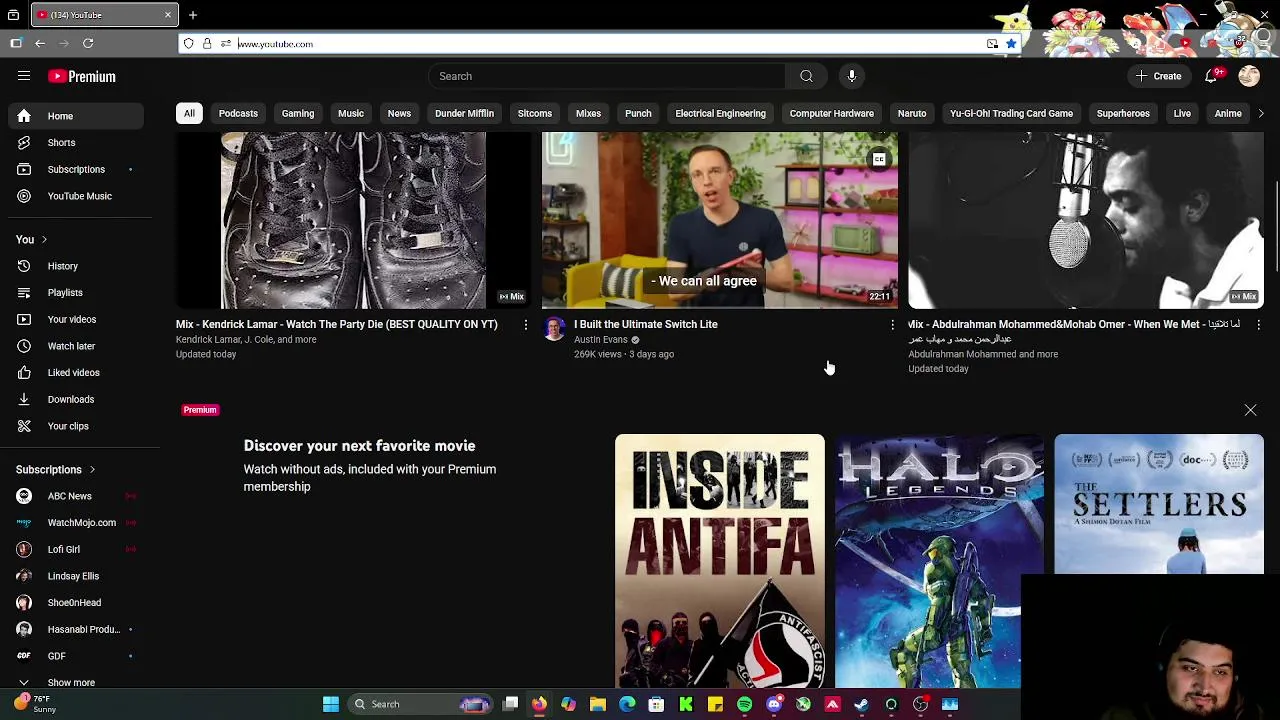The height and width of the screenshot is (720, 1280).
Task: Open Playlists in the sidebar
Action: [x=76, y=293]
